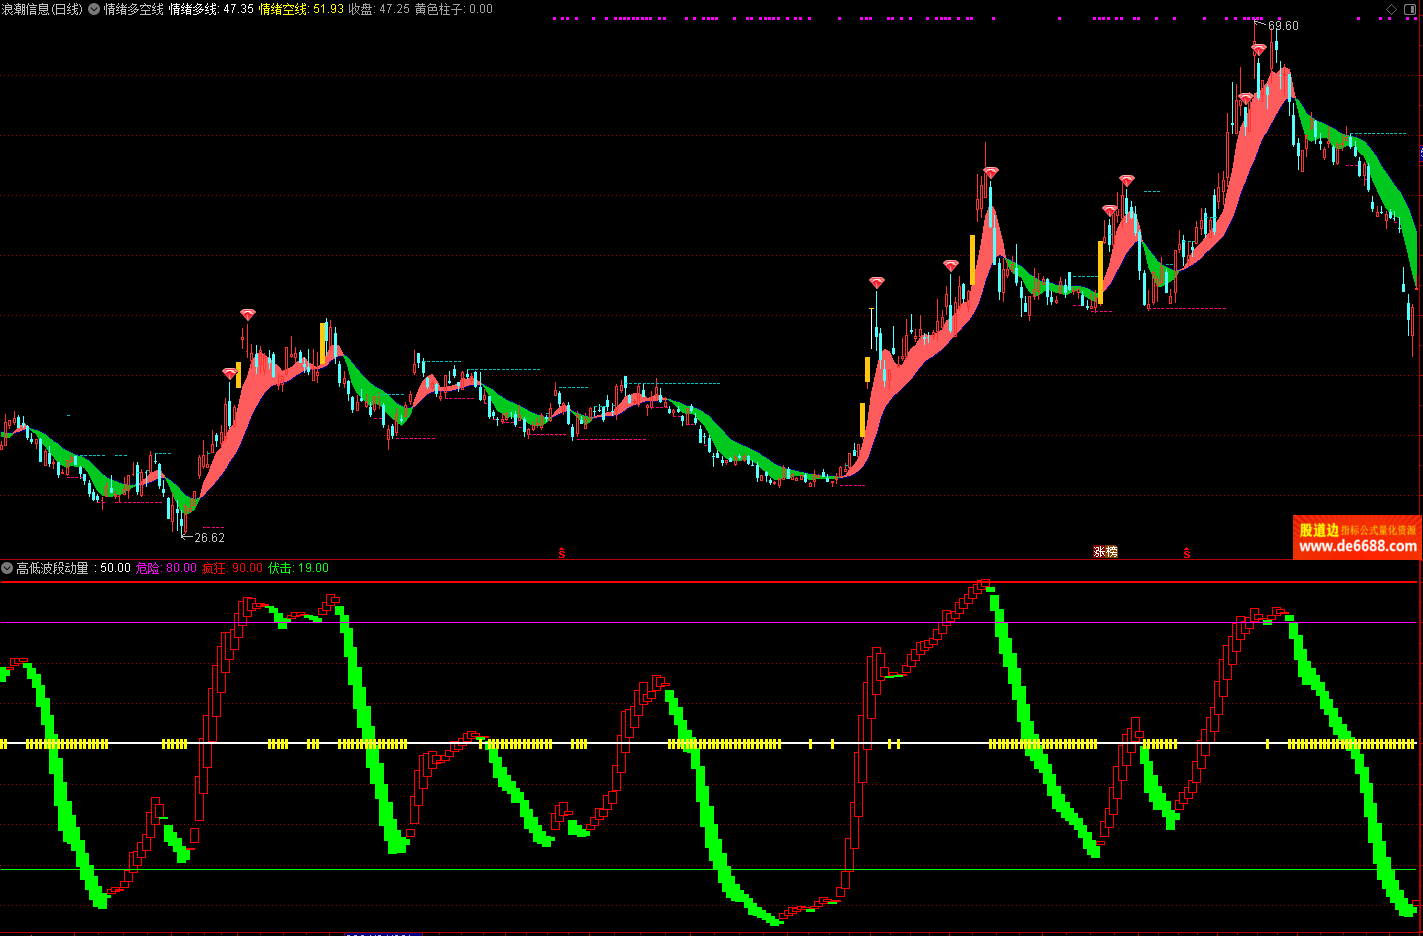The width and height of the screenshot is (1423, 936).
Task: Click the diamond icon at top right
Action: (x=1391, y=9)
